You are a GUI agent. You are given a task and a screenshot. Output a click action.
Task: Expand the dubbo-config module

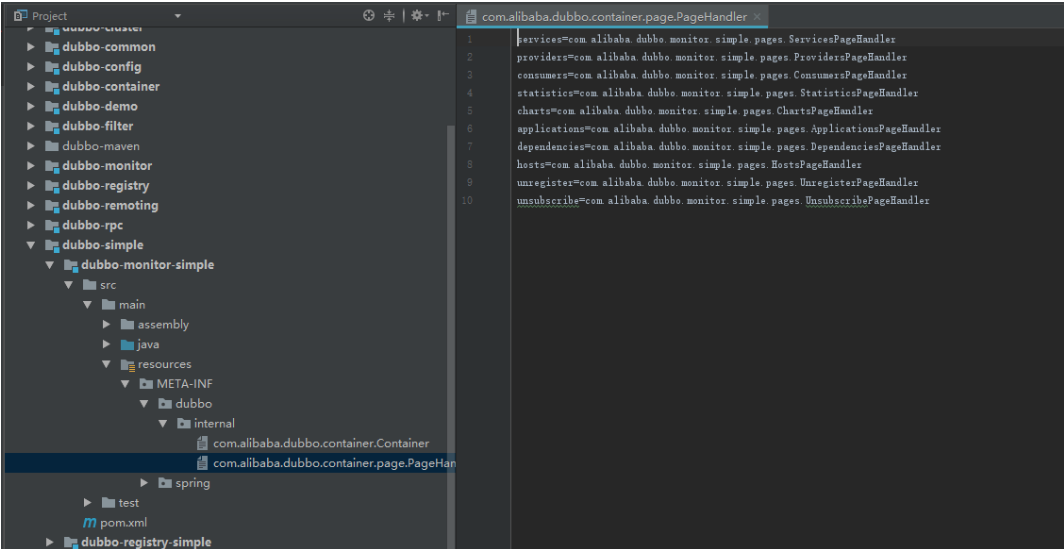point(31,67)
